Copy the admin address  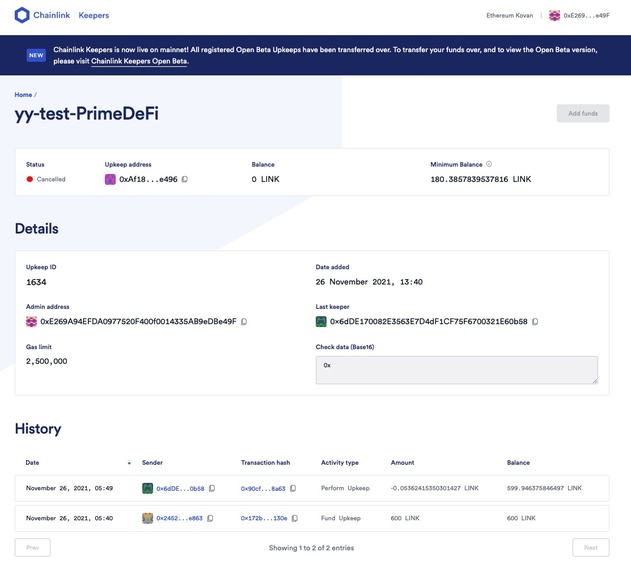(244, 322)
